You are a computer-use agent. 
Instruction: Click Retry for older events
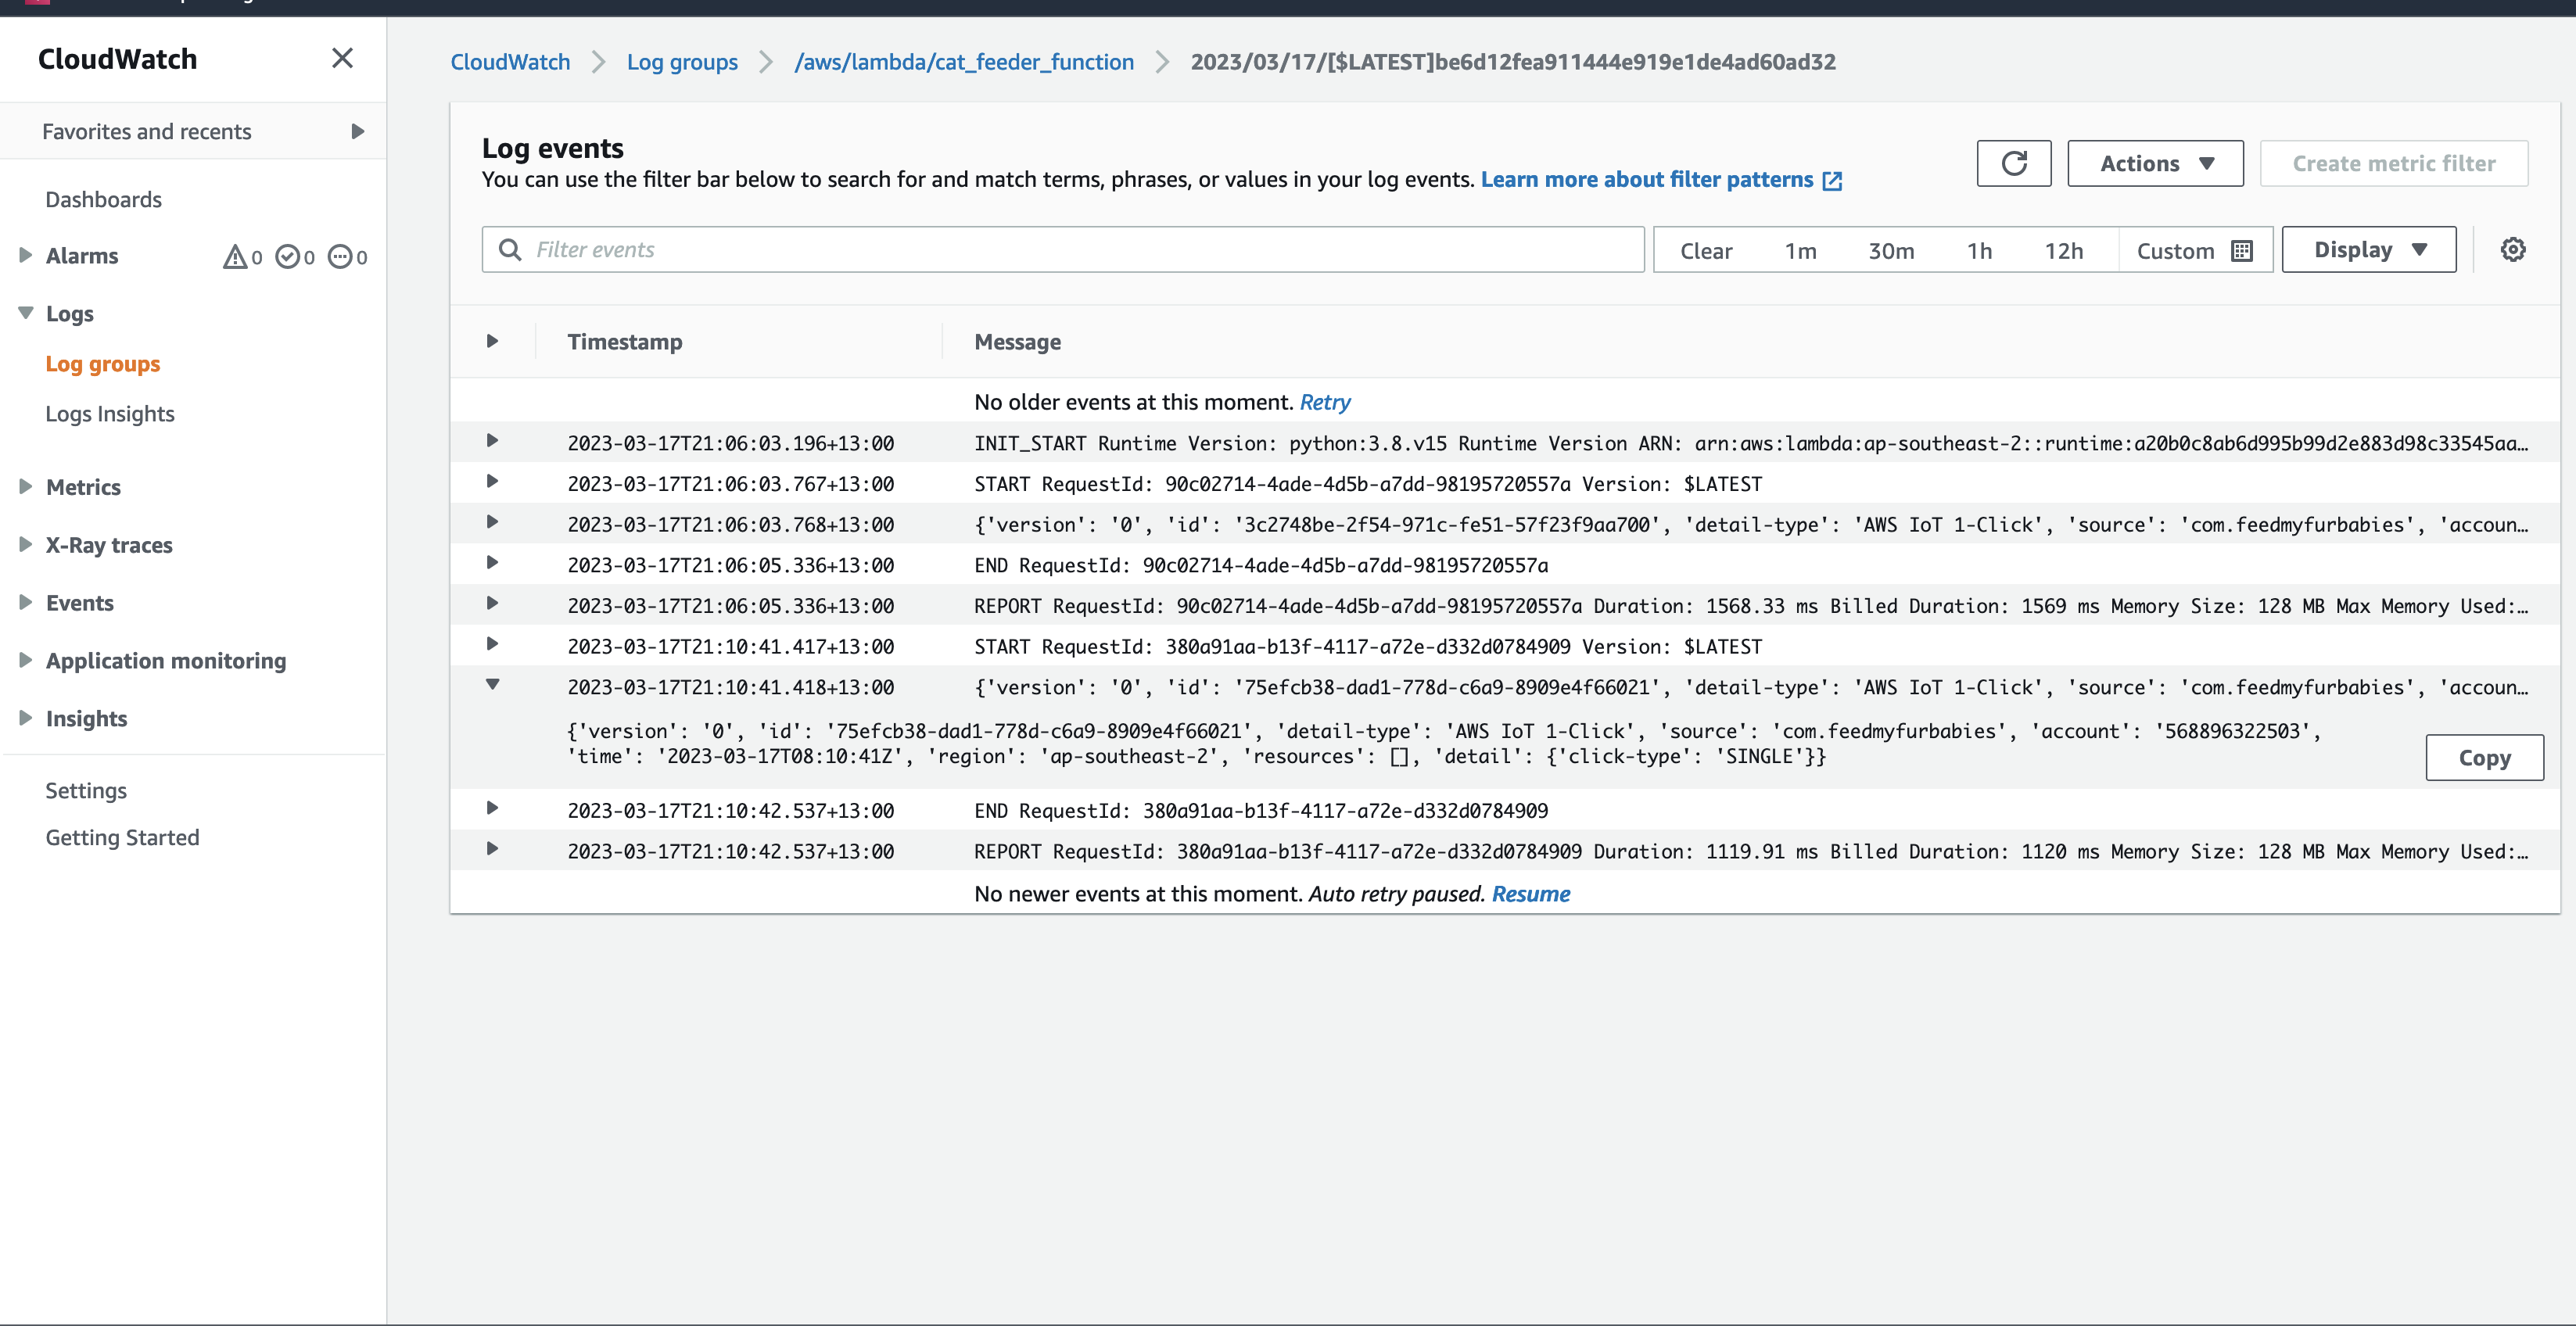click(x=1325, y=402)
